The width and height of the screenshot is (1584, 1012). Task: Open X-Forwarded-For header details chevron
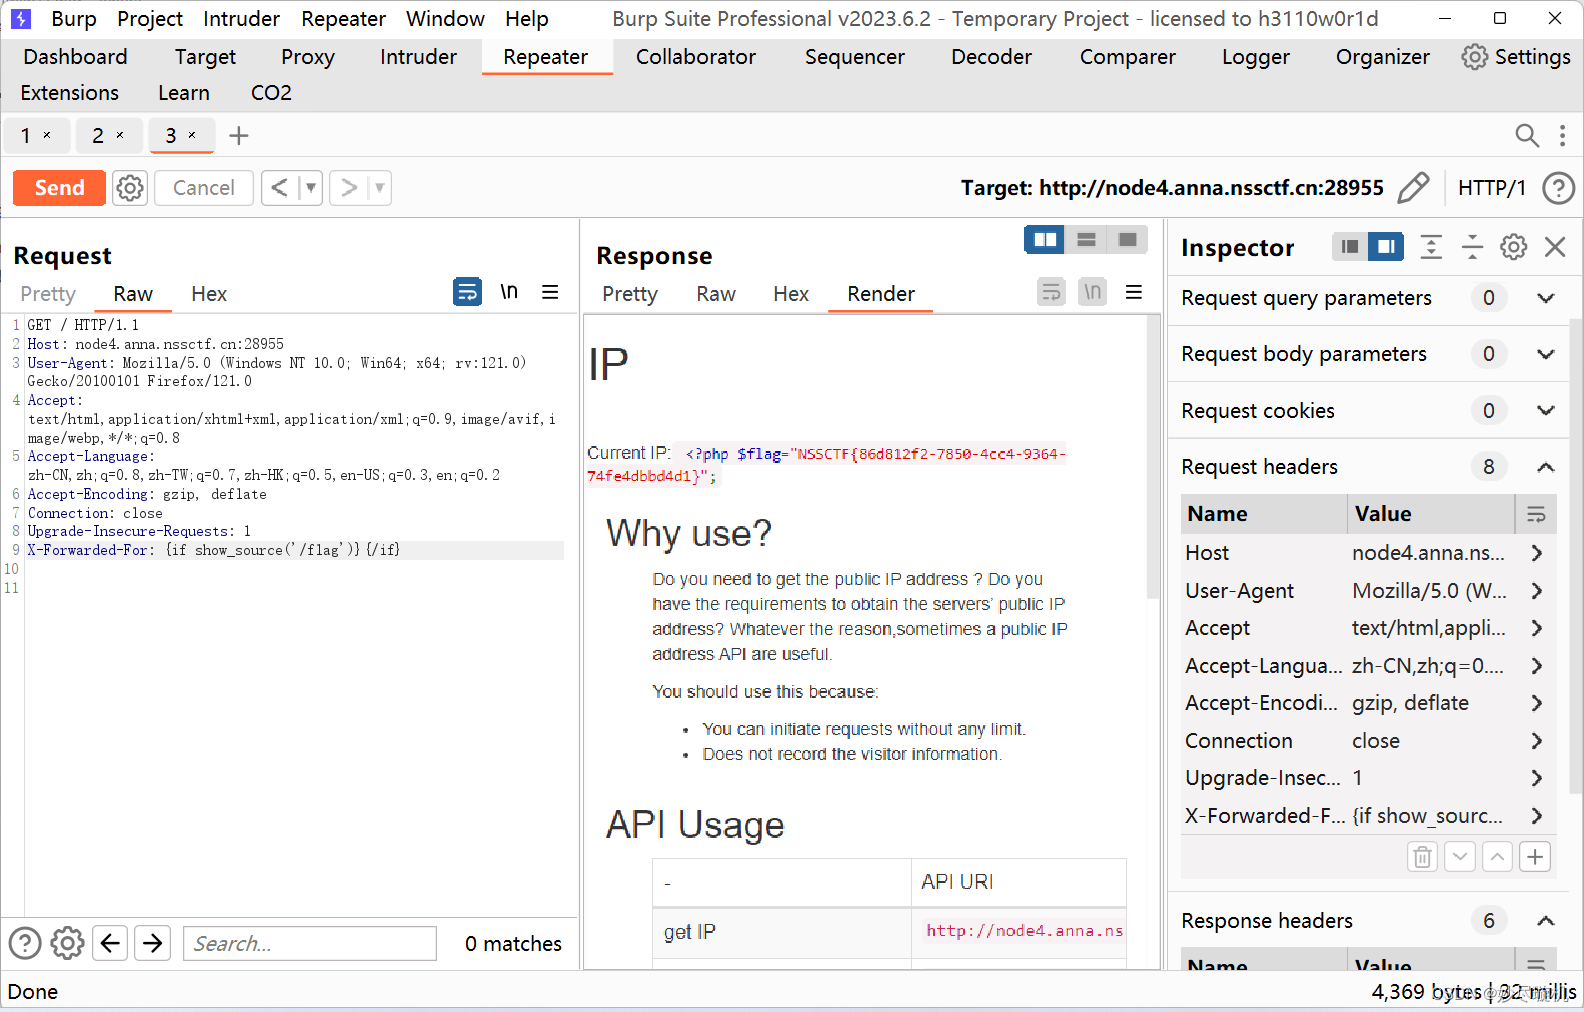click(1536, 816)
